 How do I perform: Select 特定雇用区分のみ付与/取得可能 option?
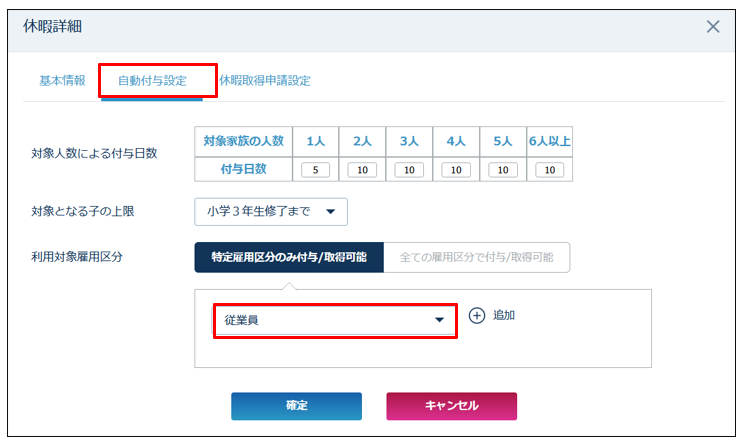coord(289,257)
